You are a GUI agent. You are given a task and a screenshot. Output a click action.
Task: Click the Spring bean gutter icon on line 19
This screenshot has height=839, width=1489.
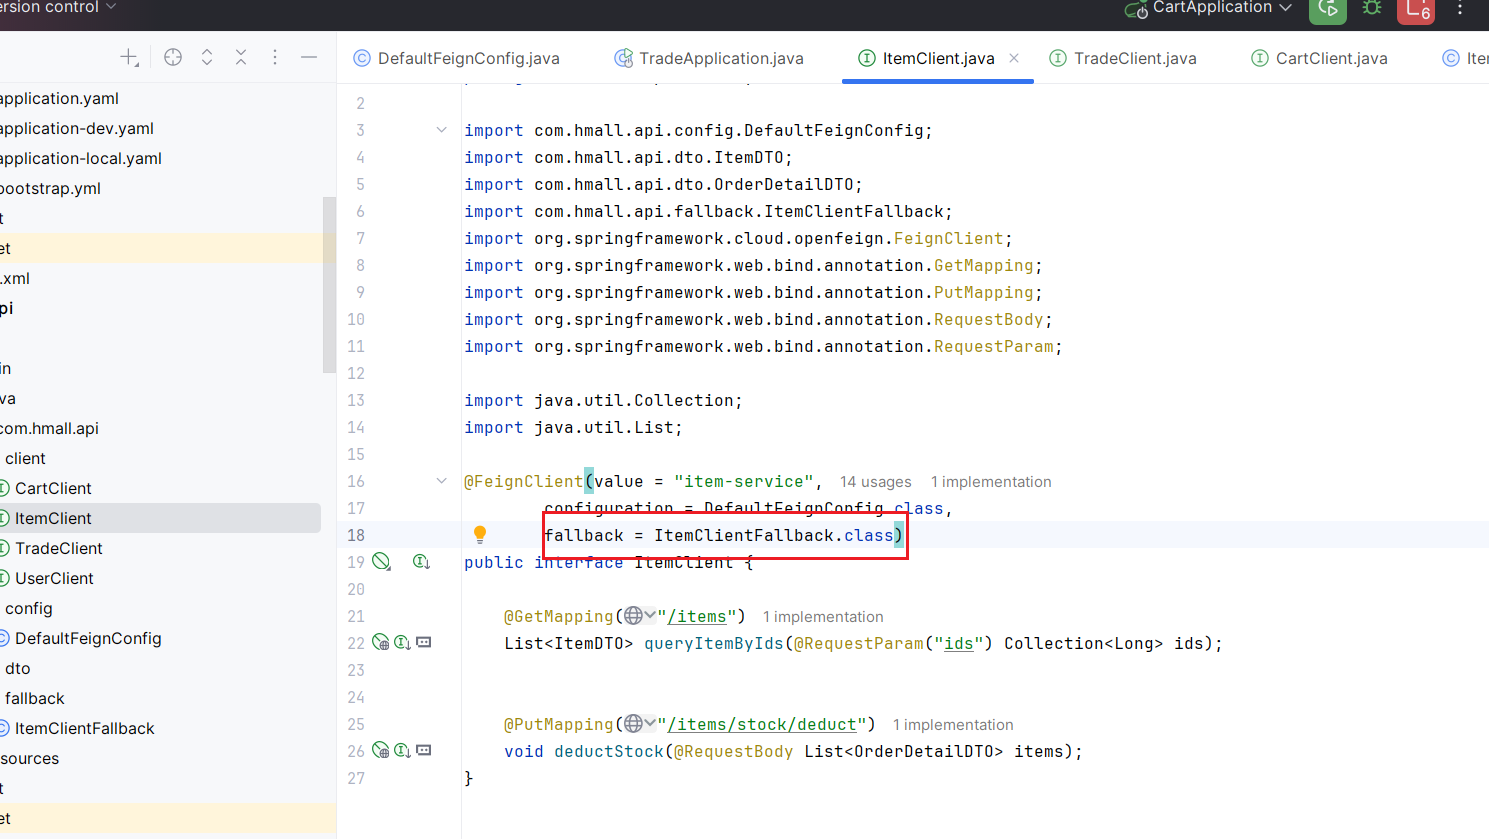(381, 562)
